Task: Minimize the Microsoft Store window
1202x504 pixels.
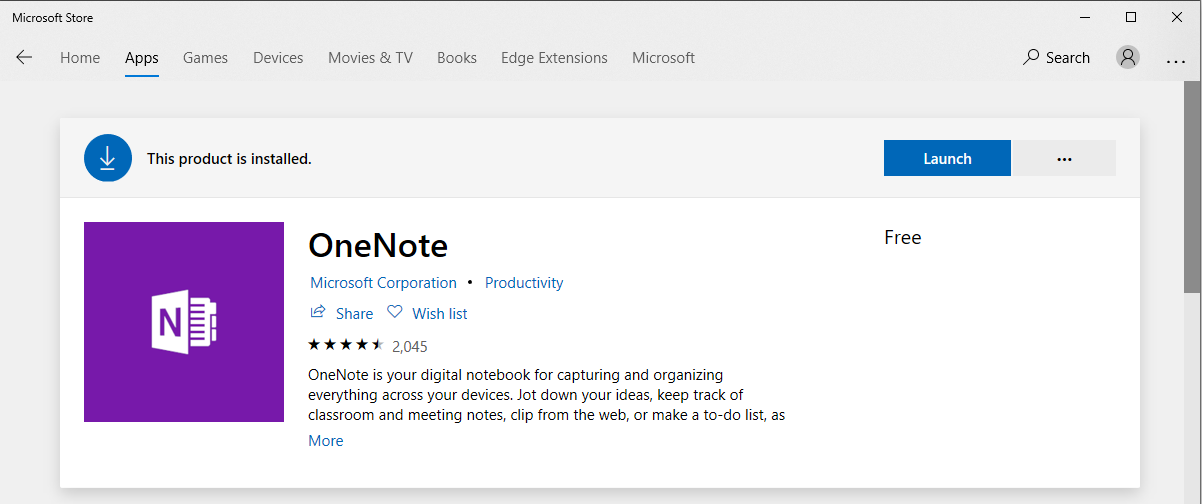Action: (1084, 17)
